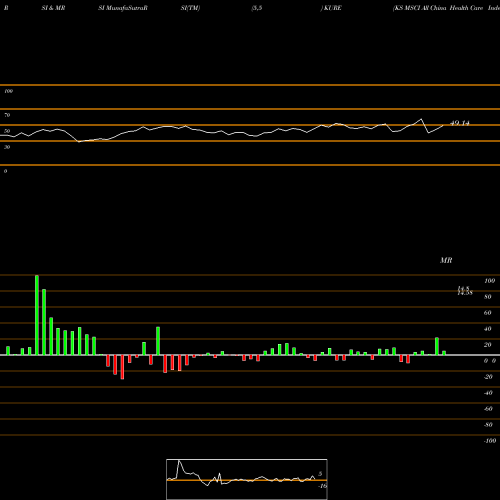Click the RSI axis label 0
The width and height of the screenshot is (500, 500).
(5, 171)
